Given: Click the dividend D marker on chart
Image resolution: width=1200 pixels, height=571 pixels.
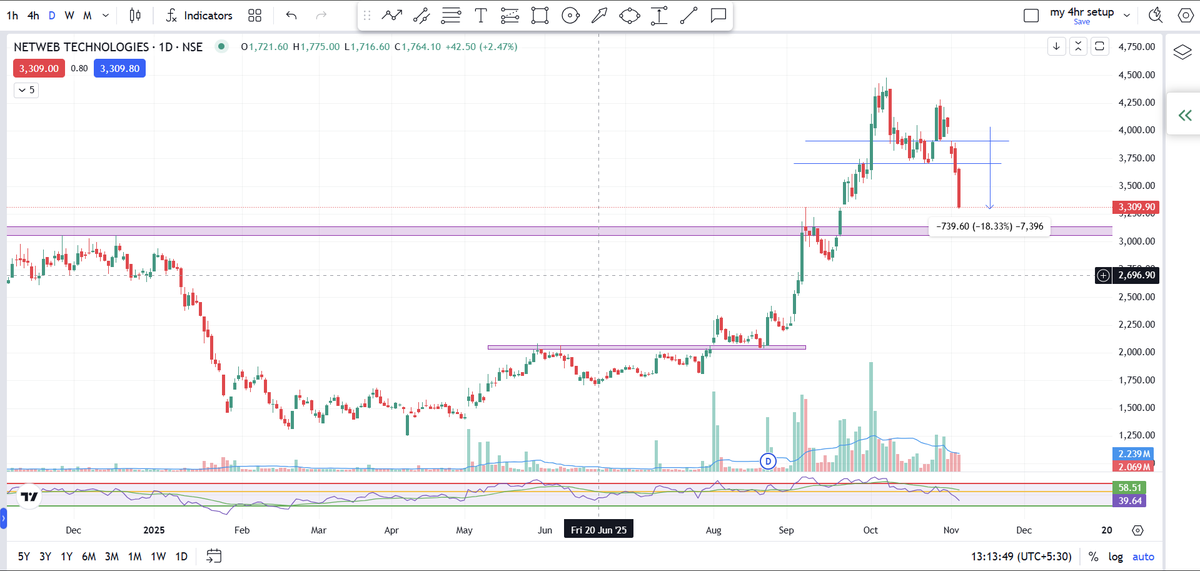Looking at the screenshot, I should (768, 461).
